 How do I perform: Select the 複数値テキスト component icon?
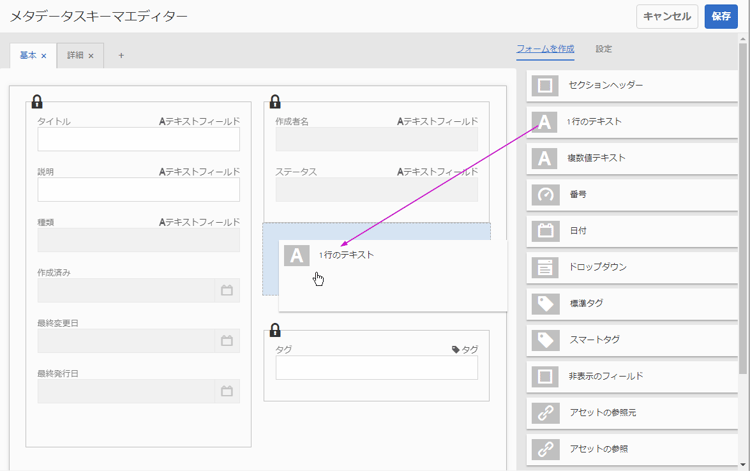545,158
